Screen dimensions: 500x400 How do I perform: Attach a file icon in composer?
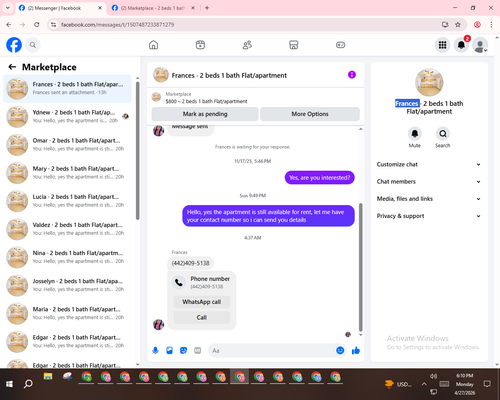tap(169, 350)
